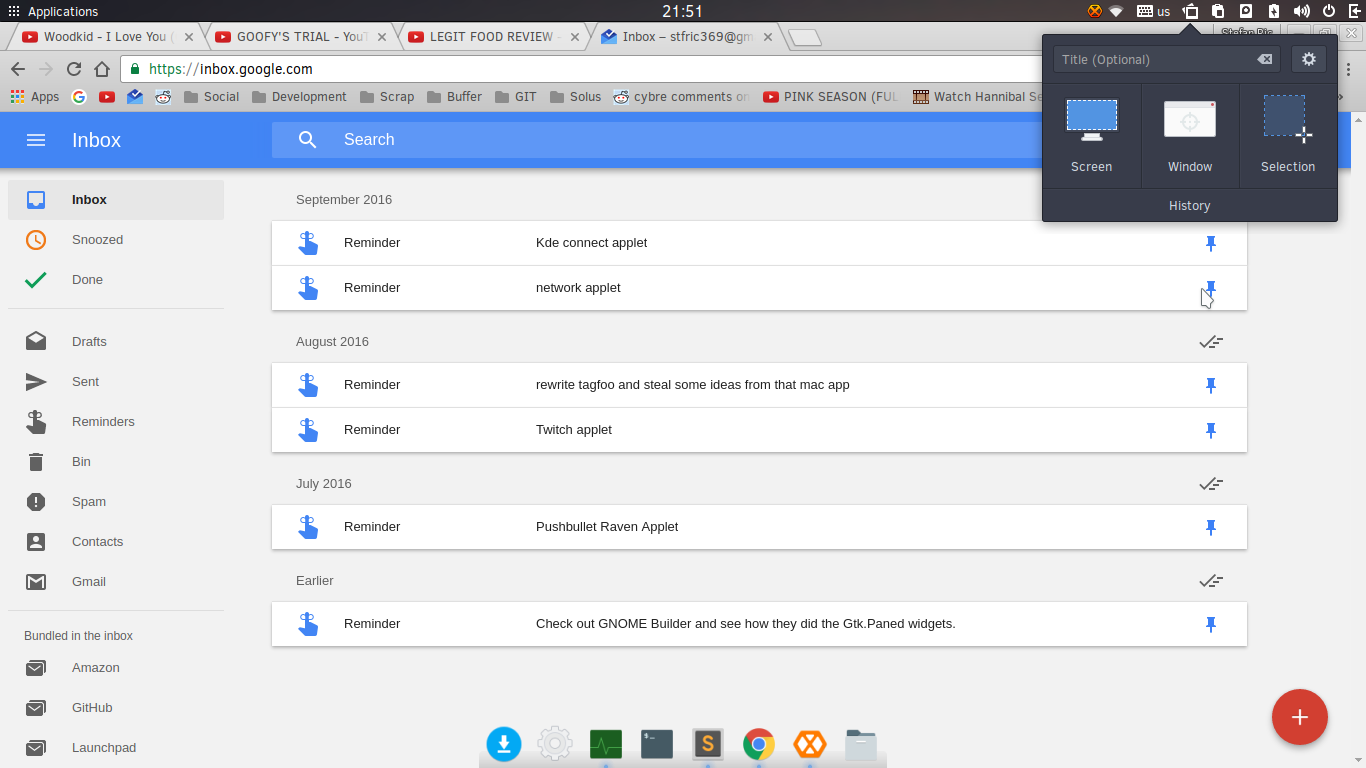Unpin the Pushbullet Raven Applet reminder

coord(1211,527)
